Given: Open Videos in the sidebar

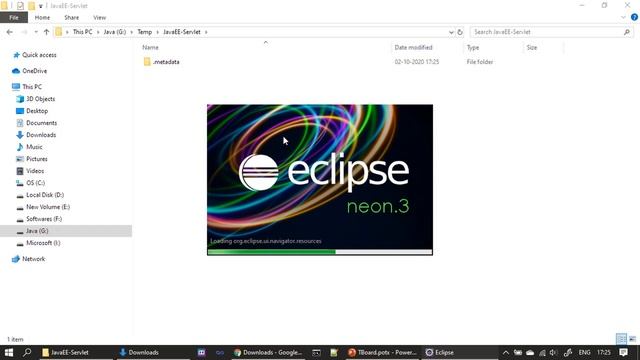Looking at the screenshot, I should pyautogui.click(x=35, y=171).
